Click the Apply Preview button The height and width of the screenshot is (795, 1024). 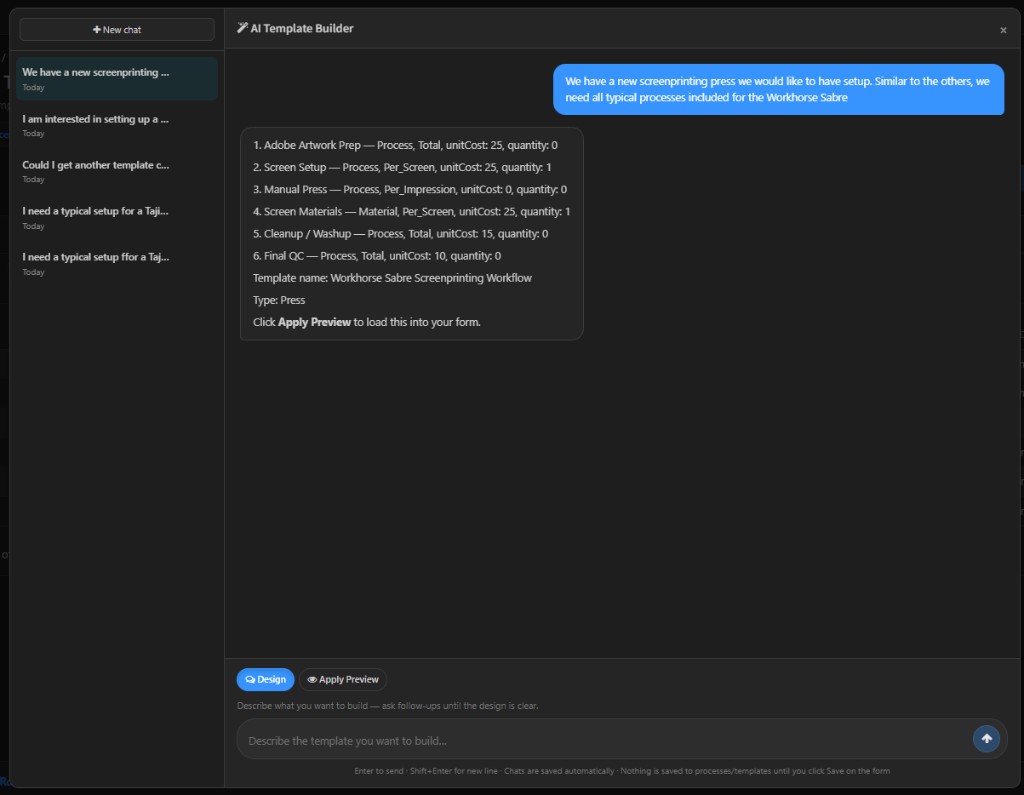(x=343, y=679)
